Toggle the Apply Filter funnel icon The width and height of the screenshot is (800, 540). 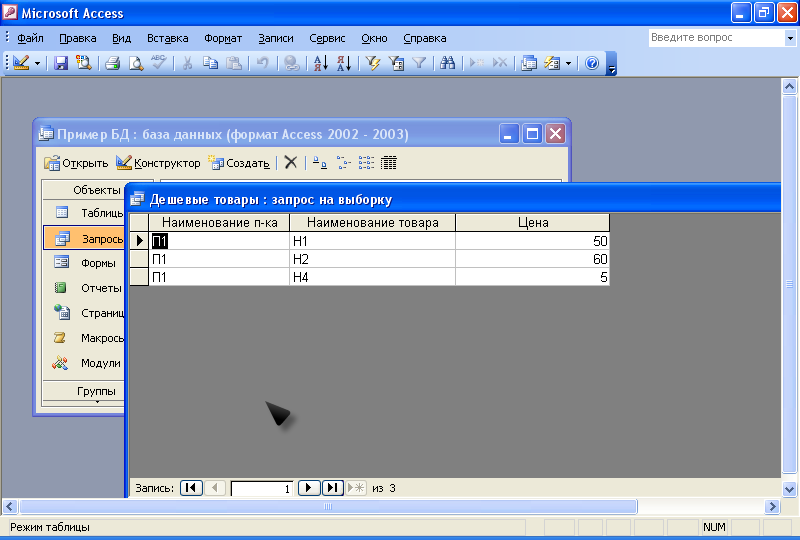[x=419, y=63]
